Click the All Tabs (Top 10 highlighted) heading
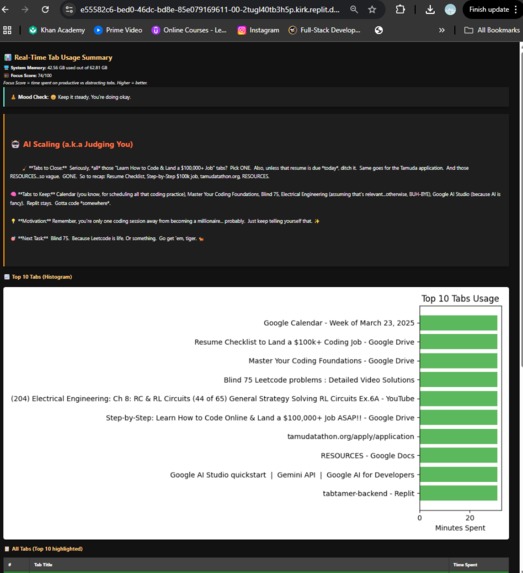Image resolution: width=523 pixels, height=573 pixels. pos(43,549)
